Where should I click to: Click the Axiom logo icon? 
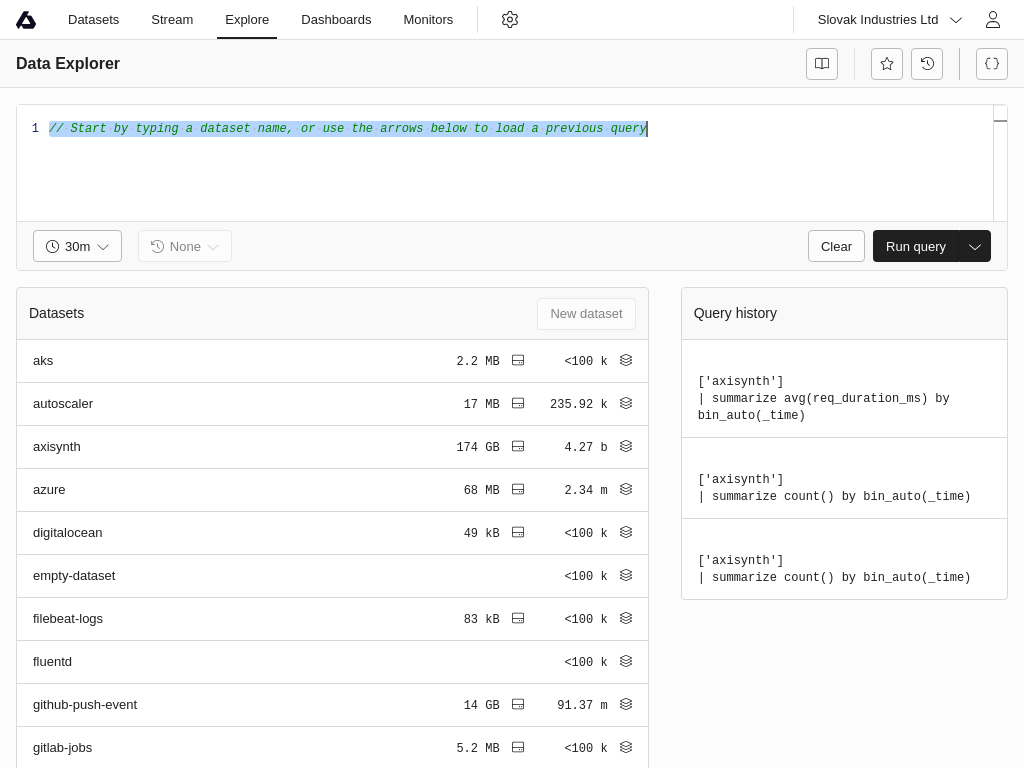26,20
